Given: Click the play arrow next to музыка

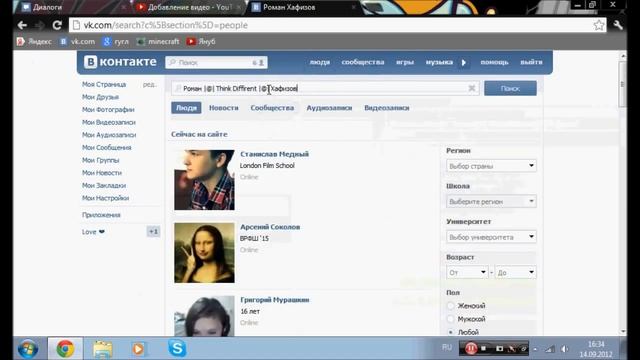Looking at the screenshot, I should coord(464,62).
